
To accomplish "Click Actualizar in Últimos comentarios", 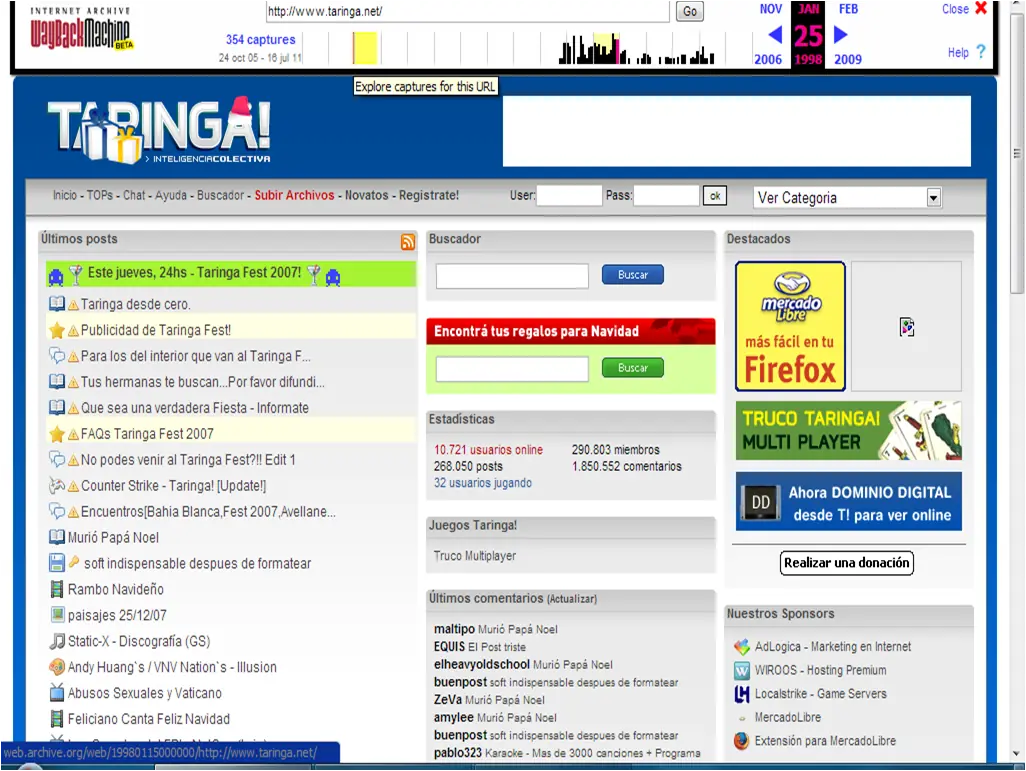I will click(x=572, y=599).
